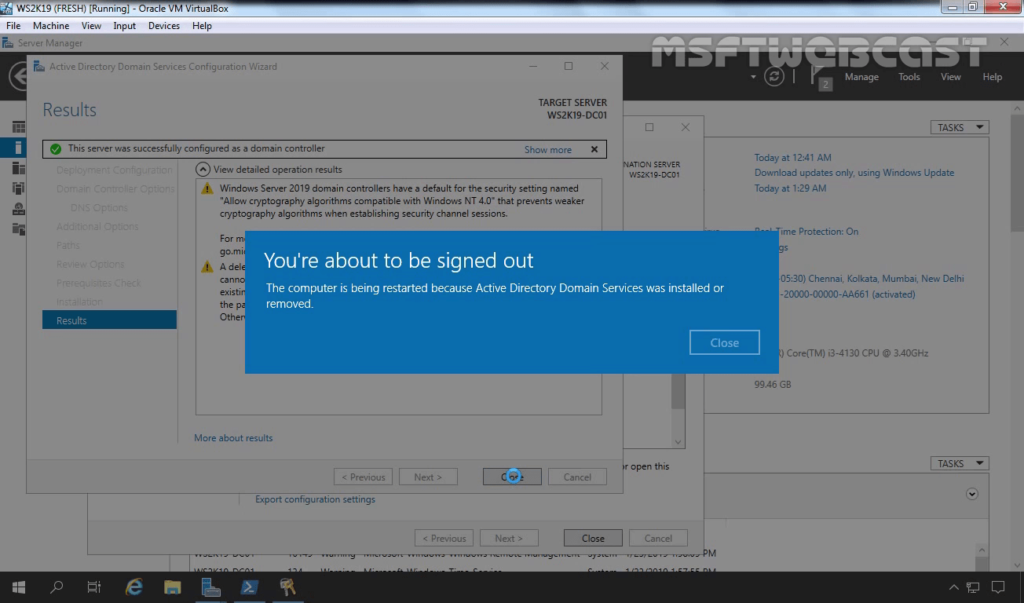The height and width of the screenshot is (603, 1024).
Task: Open the dropdown arrow beside refresh
Action: [x=753, y=77]
